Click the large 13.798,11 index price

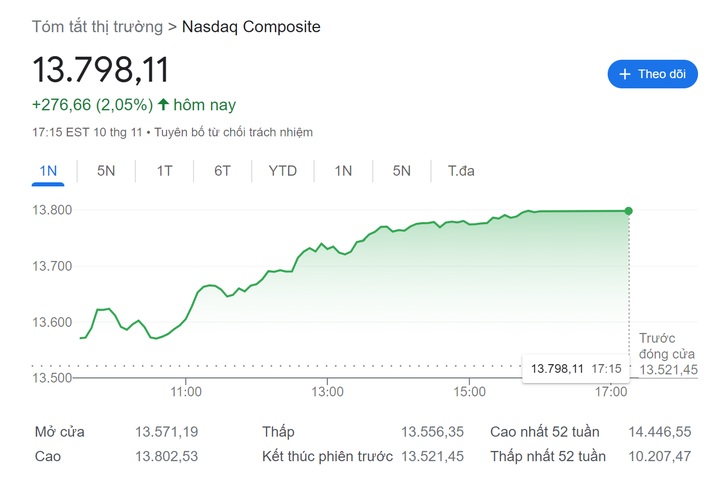(101, 70)
